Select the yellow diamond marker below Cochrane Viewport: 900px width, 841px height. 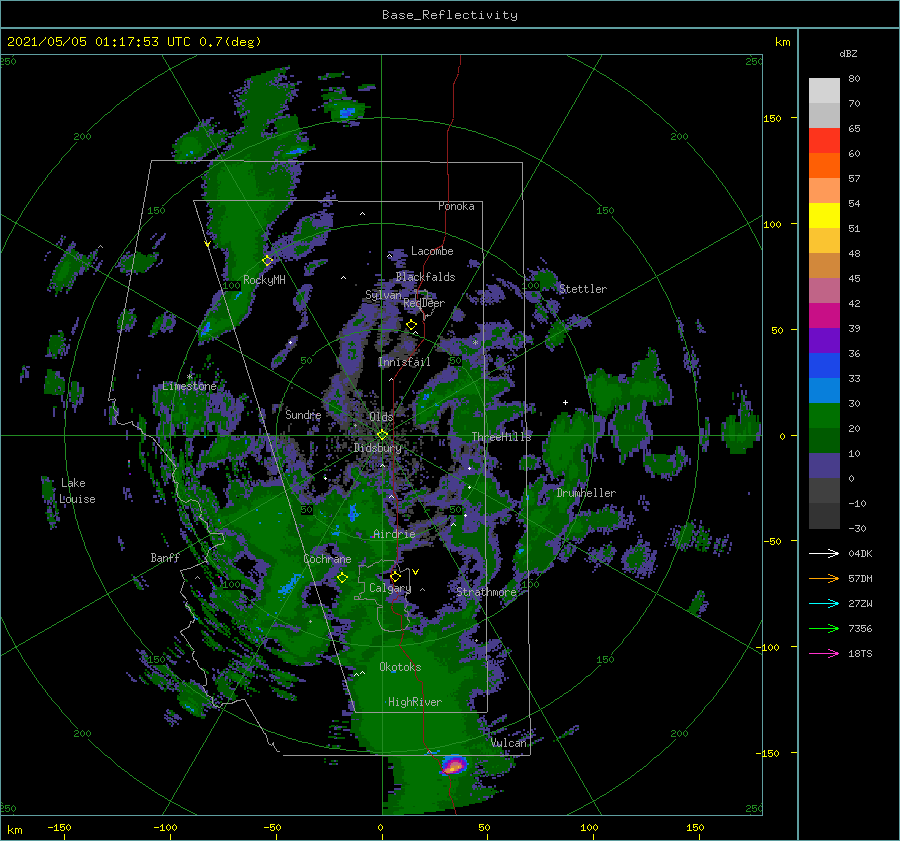[342, 578]
